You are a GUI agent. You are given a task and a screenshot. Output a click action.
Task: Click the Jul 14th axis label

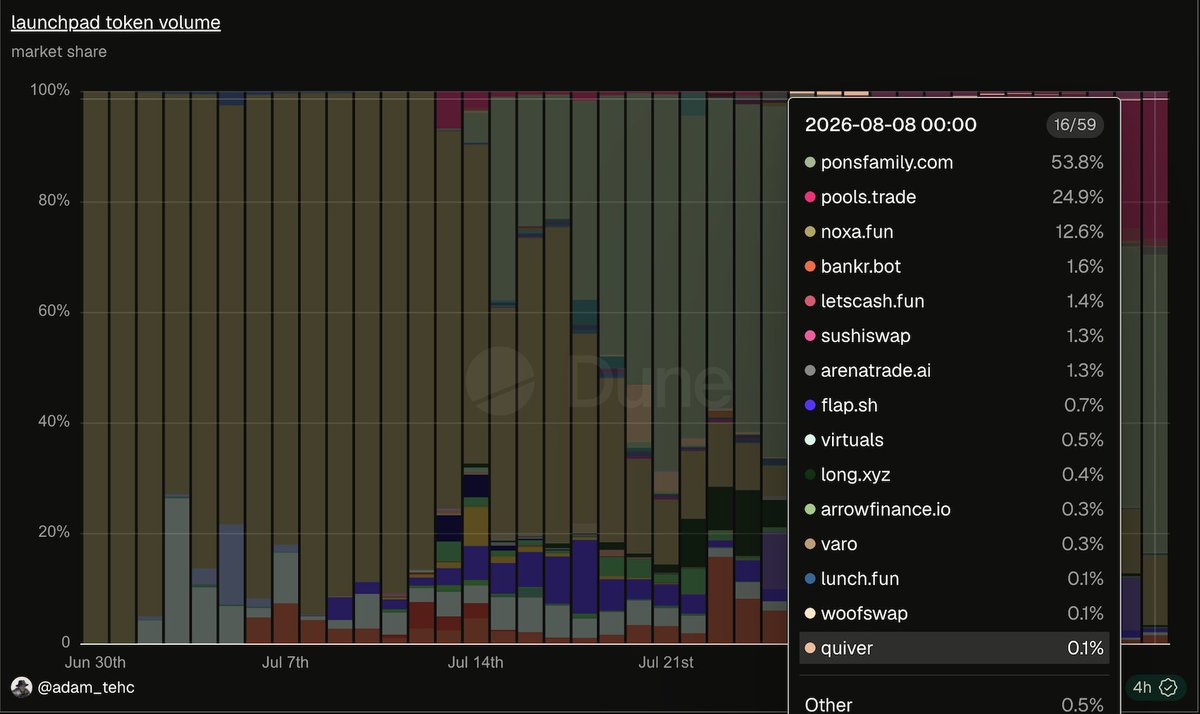point(475,662)
